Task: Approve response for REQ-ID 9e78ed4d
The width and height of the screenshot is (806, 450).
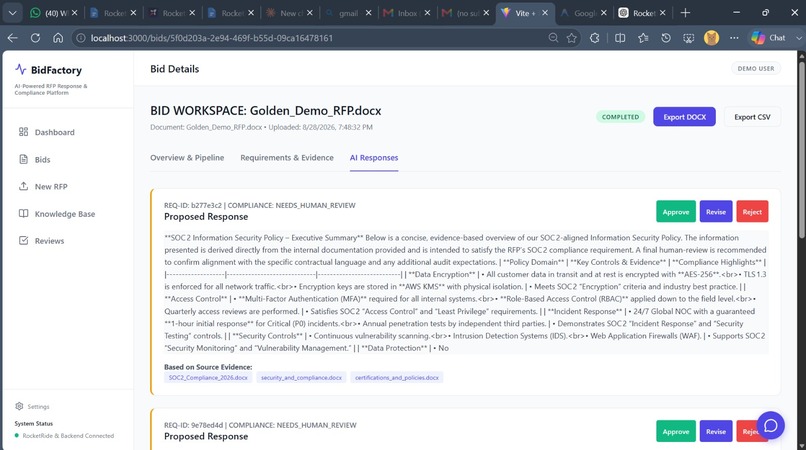Action: tap(675, 431)
